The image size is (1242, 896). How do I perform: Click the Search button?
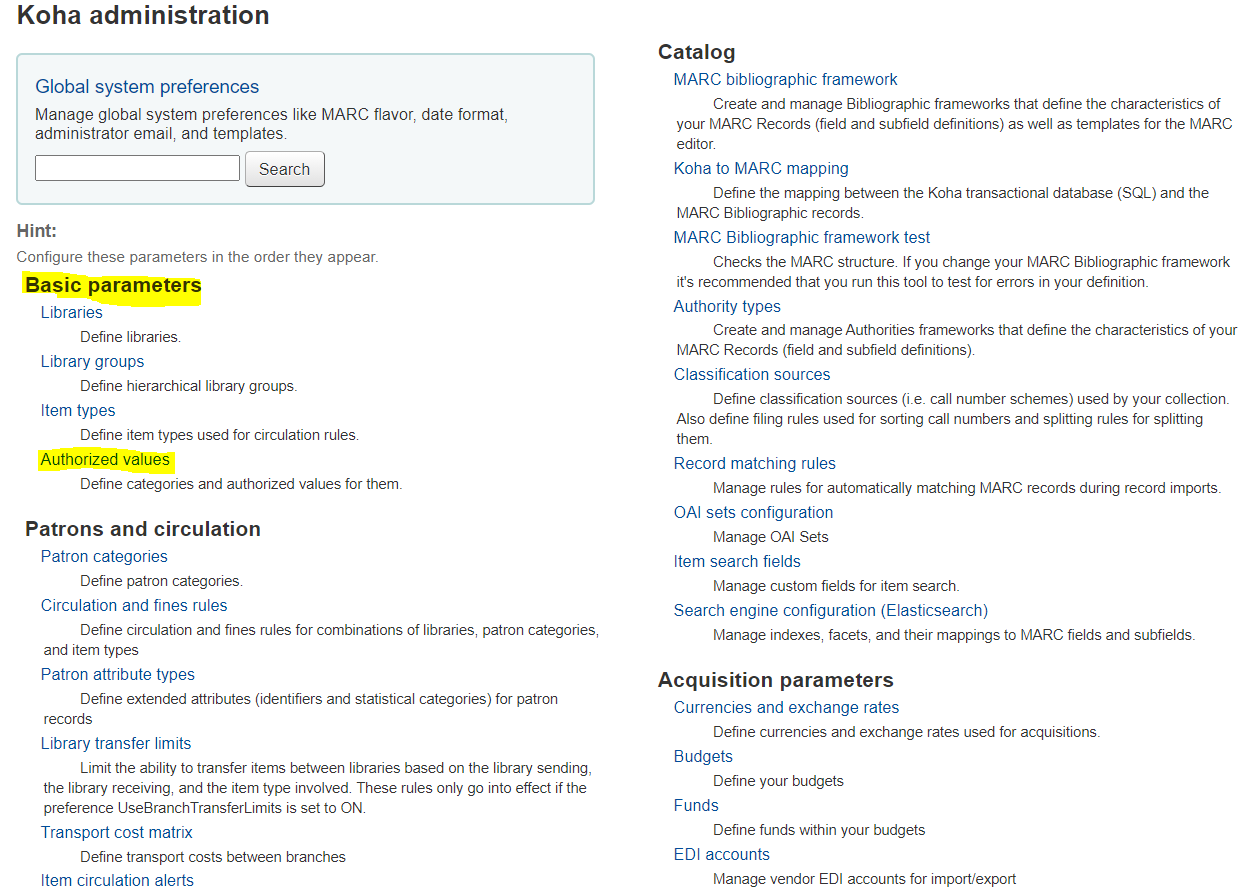(x=285, y=169)
